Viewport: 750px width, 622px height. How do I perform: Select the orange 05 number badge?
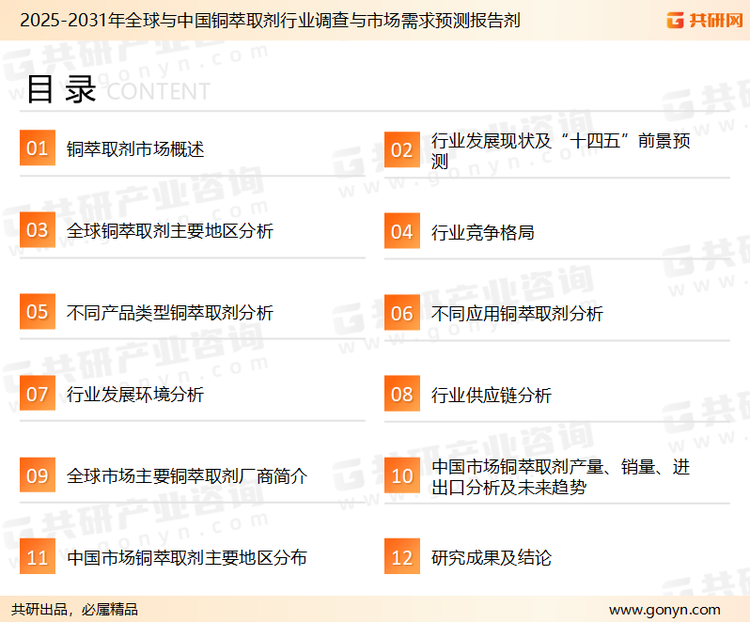[x=37, y=311]
